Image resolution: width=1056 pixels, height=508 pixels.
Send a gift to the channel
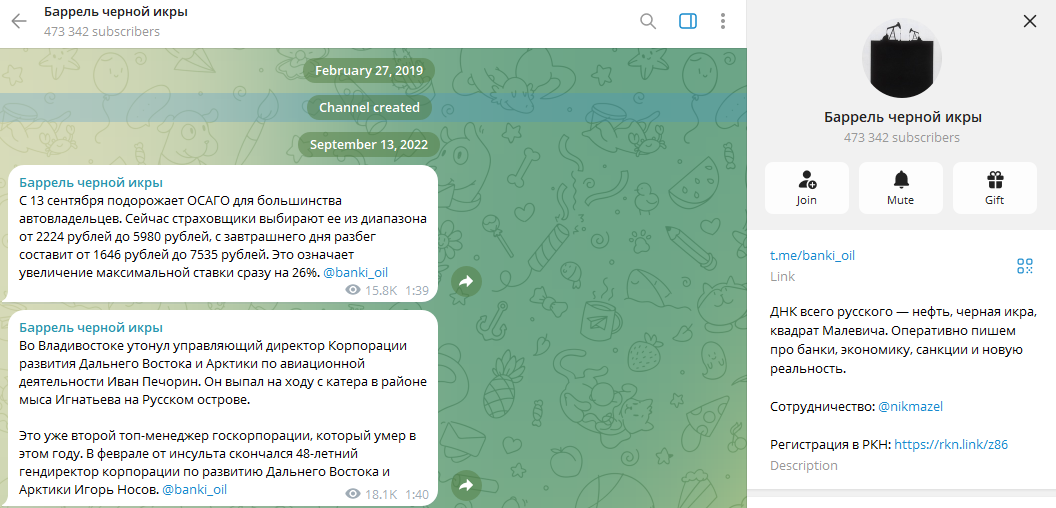coord(994,188)
